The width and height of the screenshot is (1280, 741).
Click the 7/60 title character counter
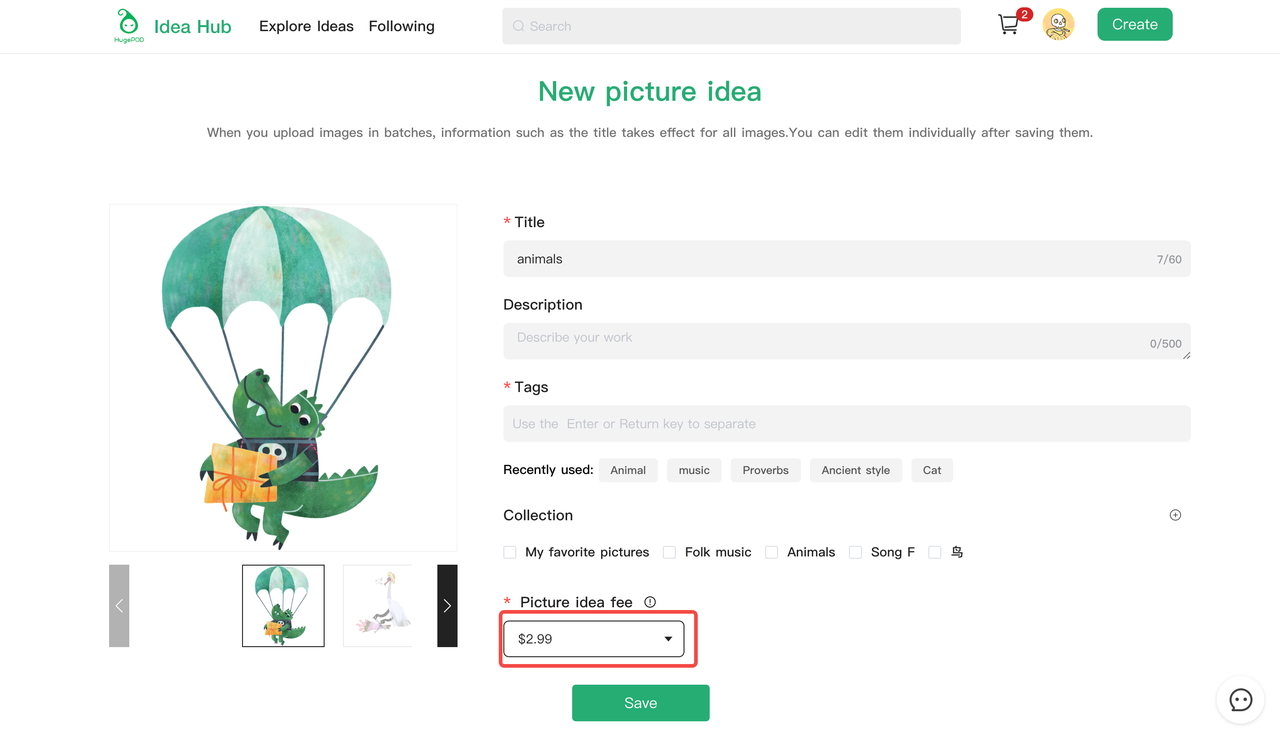tap(1169, 259)
